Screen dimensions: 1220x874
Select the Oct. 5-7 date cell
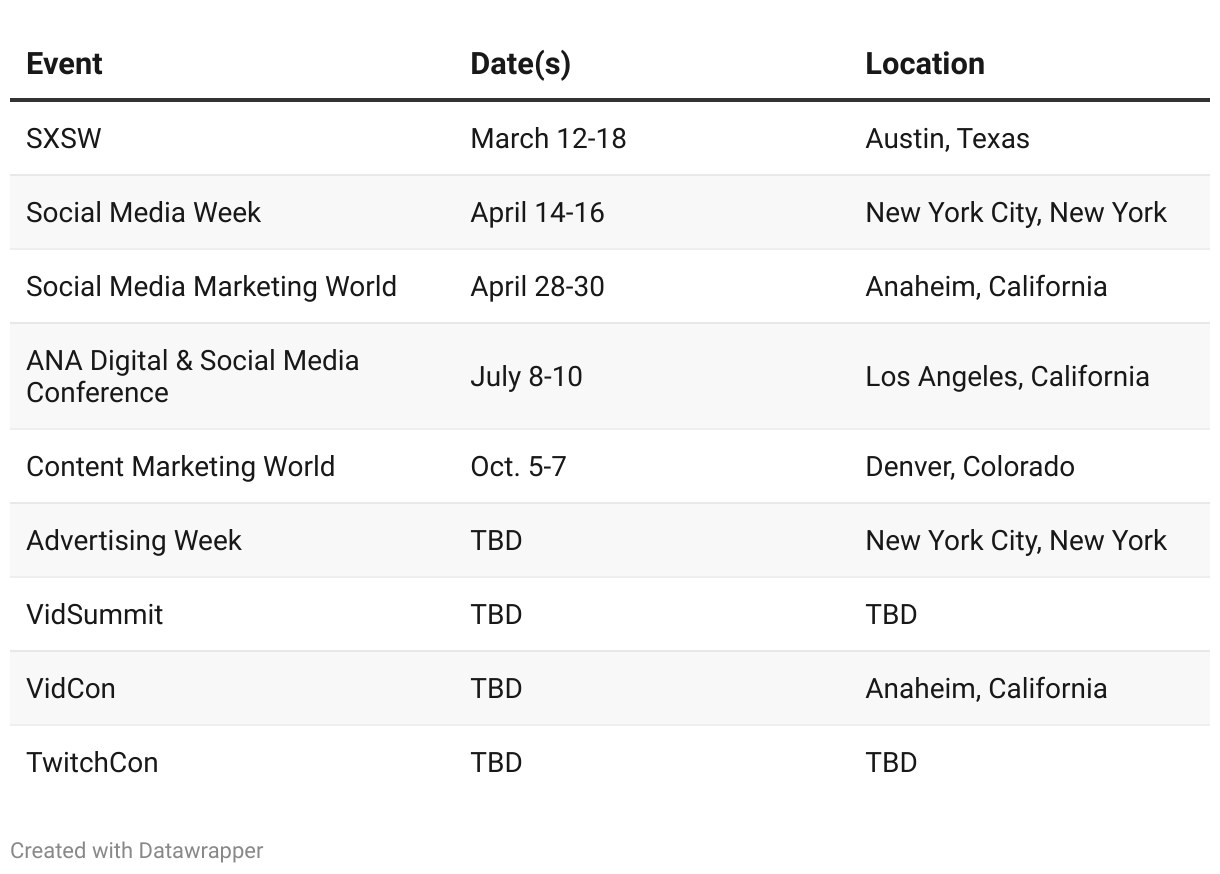(x=518, y=466)
